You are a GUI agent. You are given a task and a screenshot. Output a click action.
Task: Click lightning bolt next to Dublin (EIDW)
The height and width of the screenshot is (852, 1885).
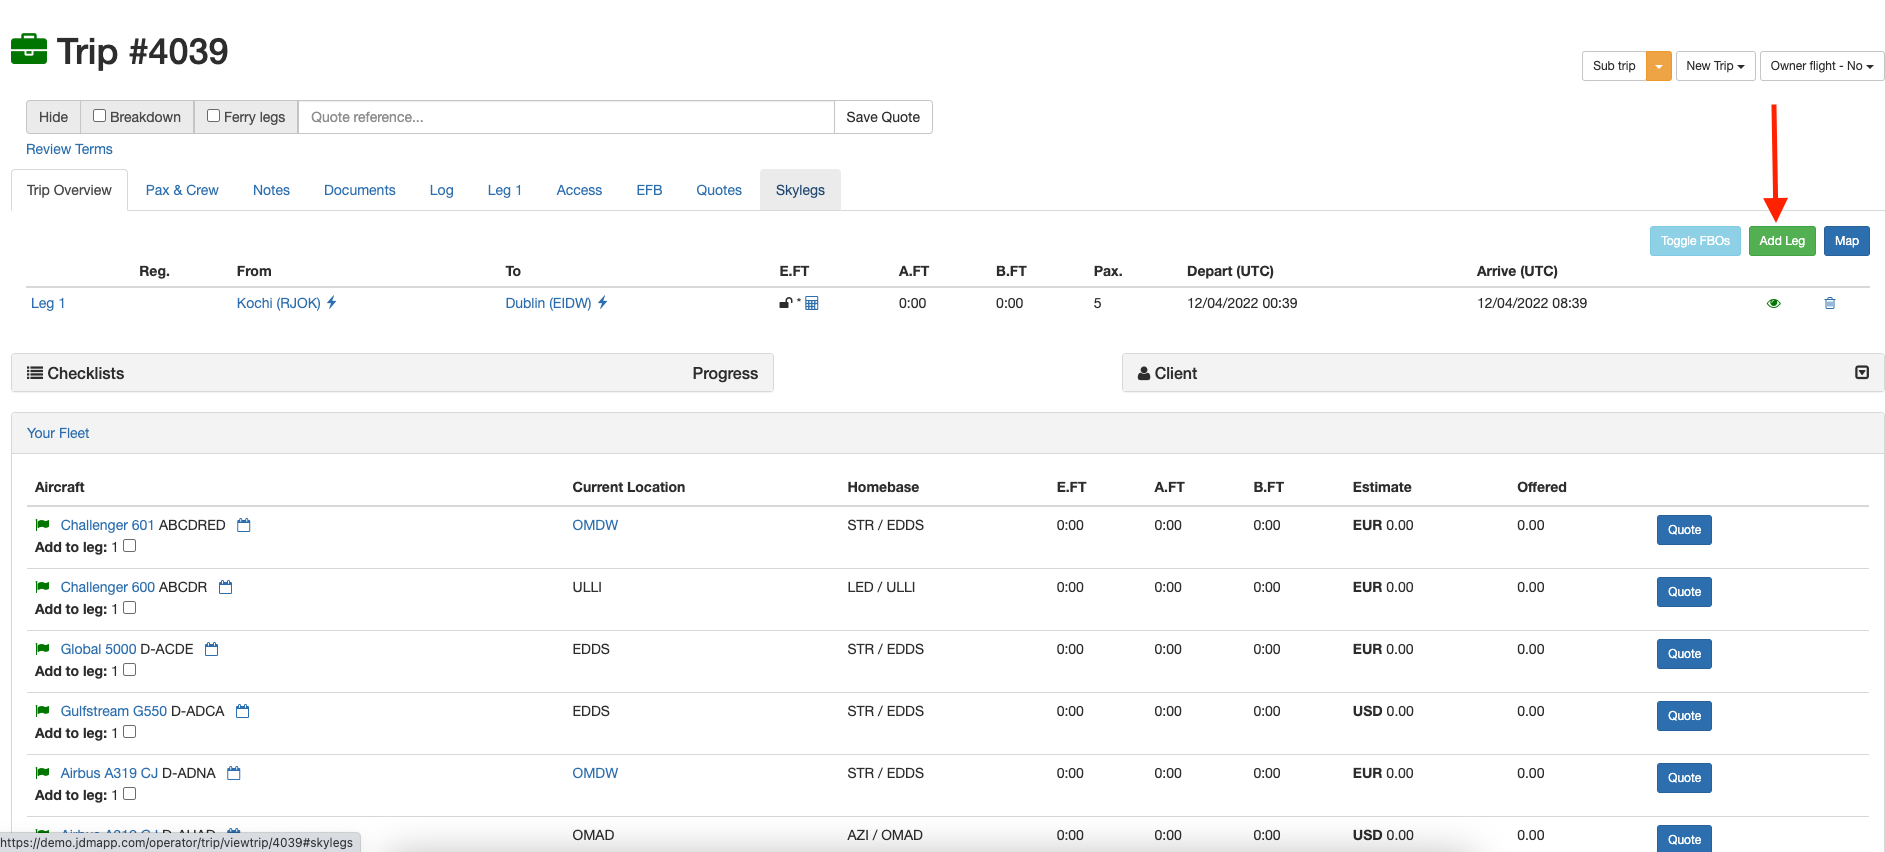click(603, 302)
